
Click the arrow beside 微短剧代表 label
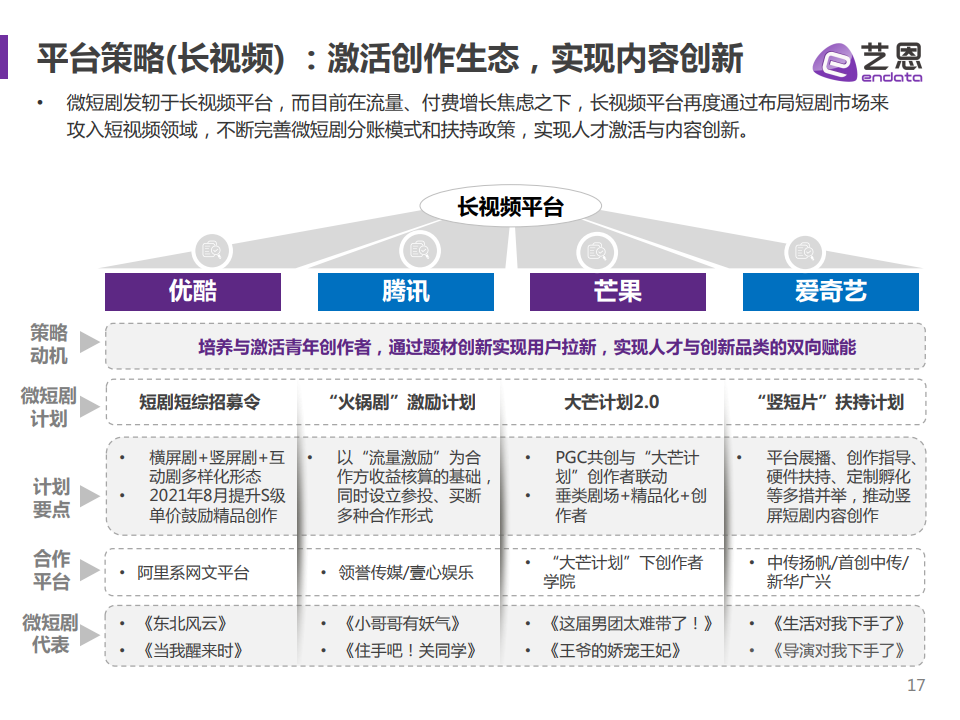click(x=90, y=634)
